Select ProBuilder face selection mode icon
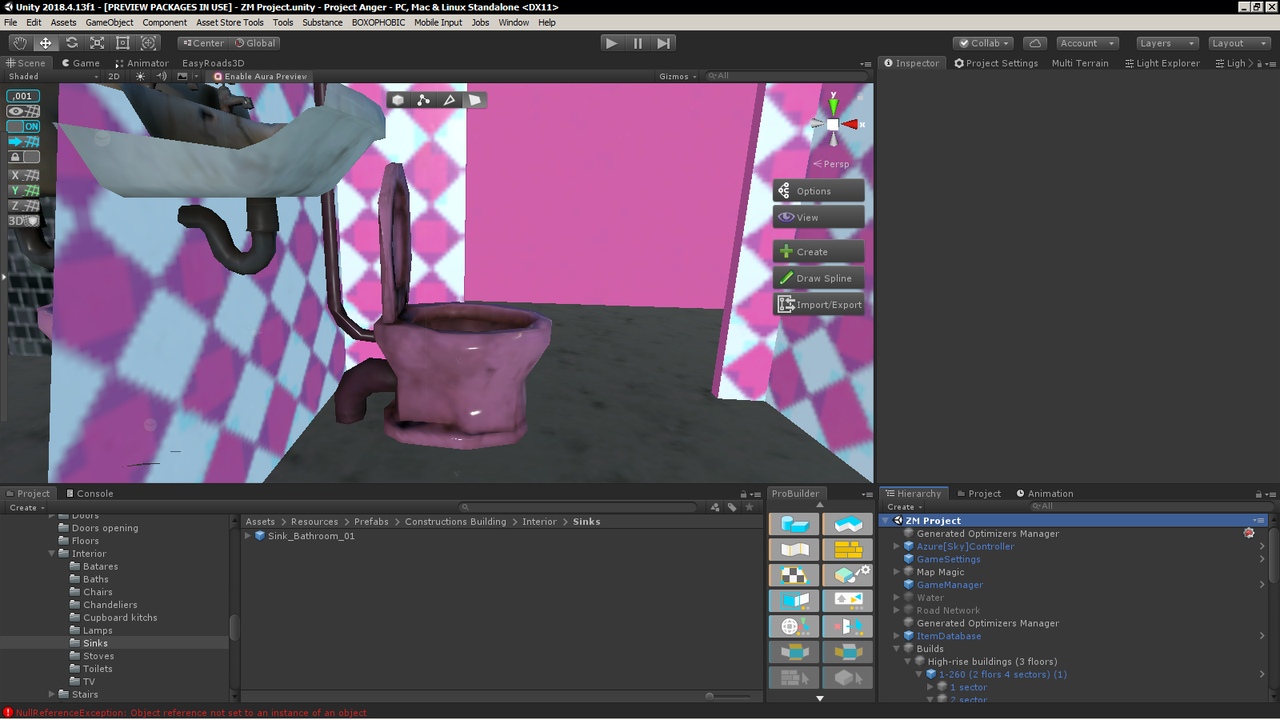This screenshot has height=720, width=1280. [475, 100]
